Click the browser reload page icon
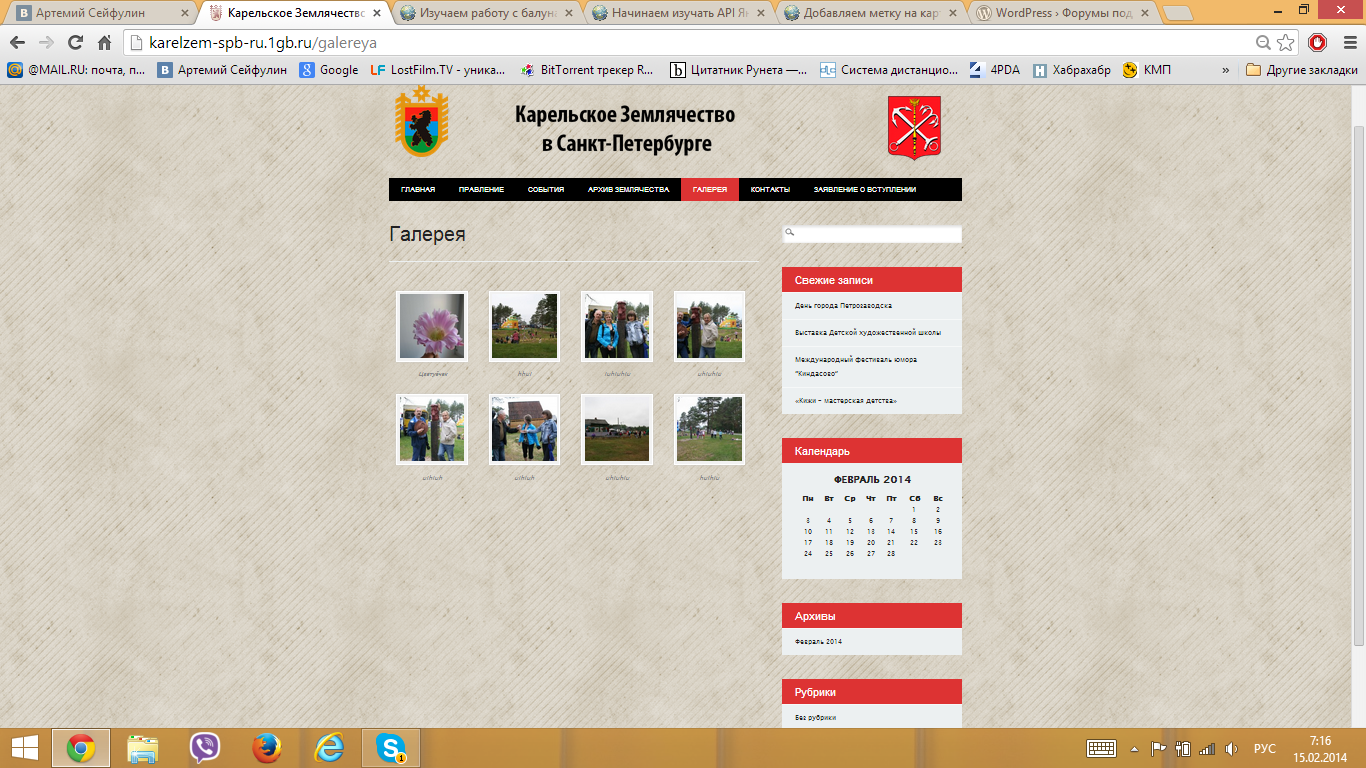Image resolution: width=1366 pixels, height=768 pixels. pos(75,43)
